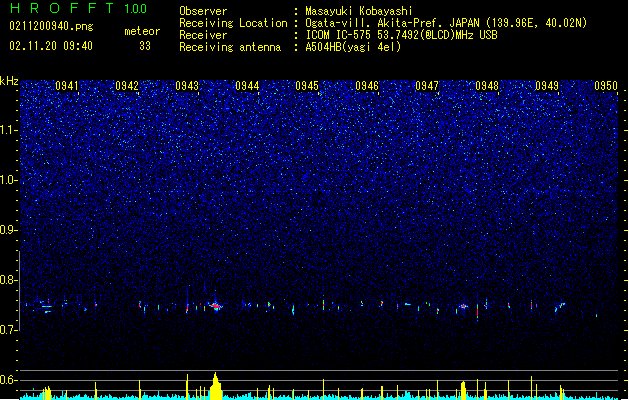Image resolution: width=629 pixels, height=400 pixels.
Task: Click the 0944 time marker
Action: click(247, 86)
